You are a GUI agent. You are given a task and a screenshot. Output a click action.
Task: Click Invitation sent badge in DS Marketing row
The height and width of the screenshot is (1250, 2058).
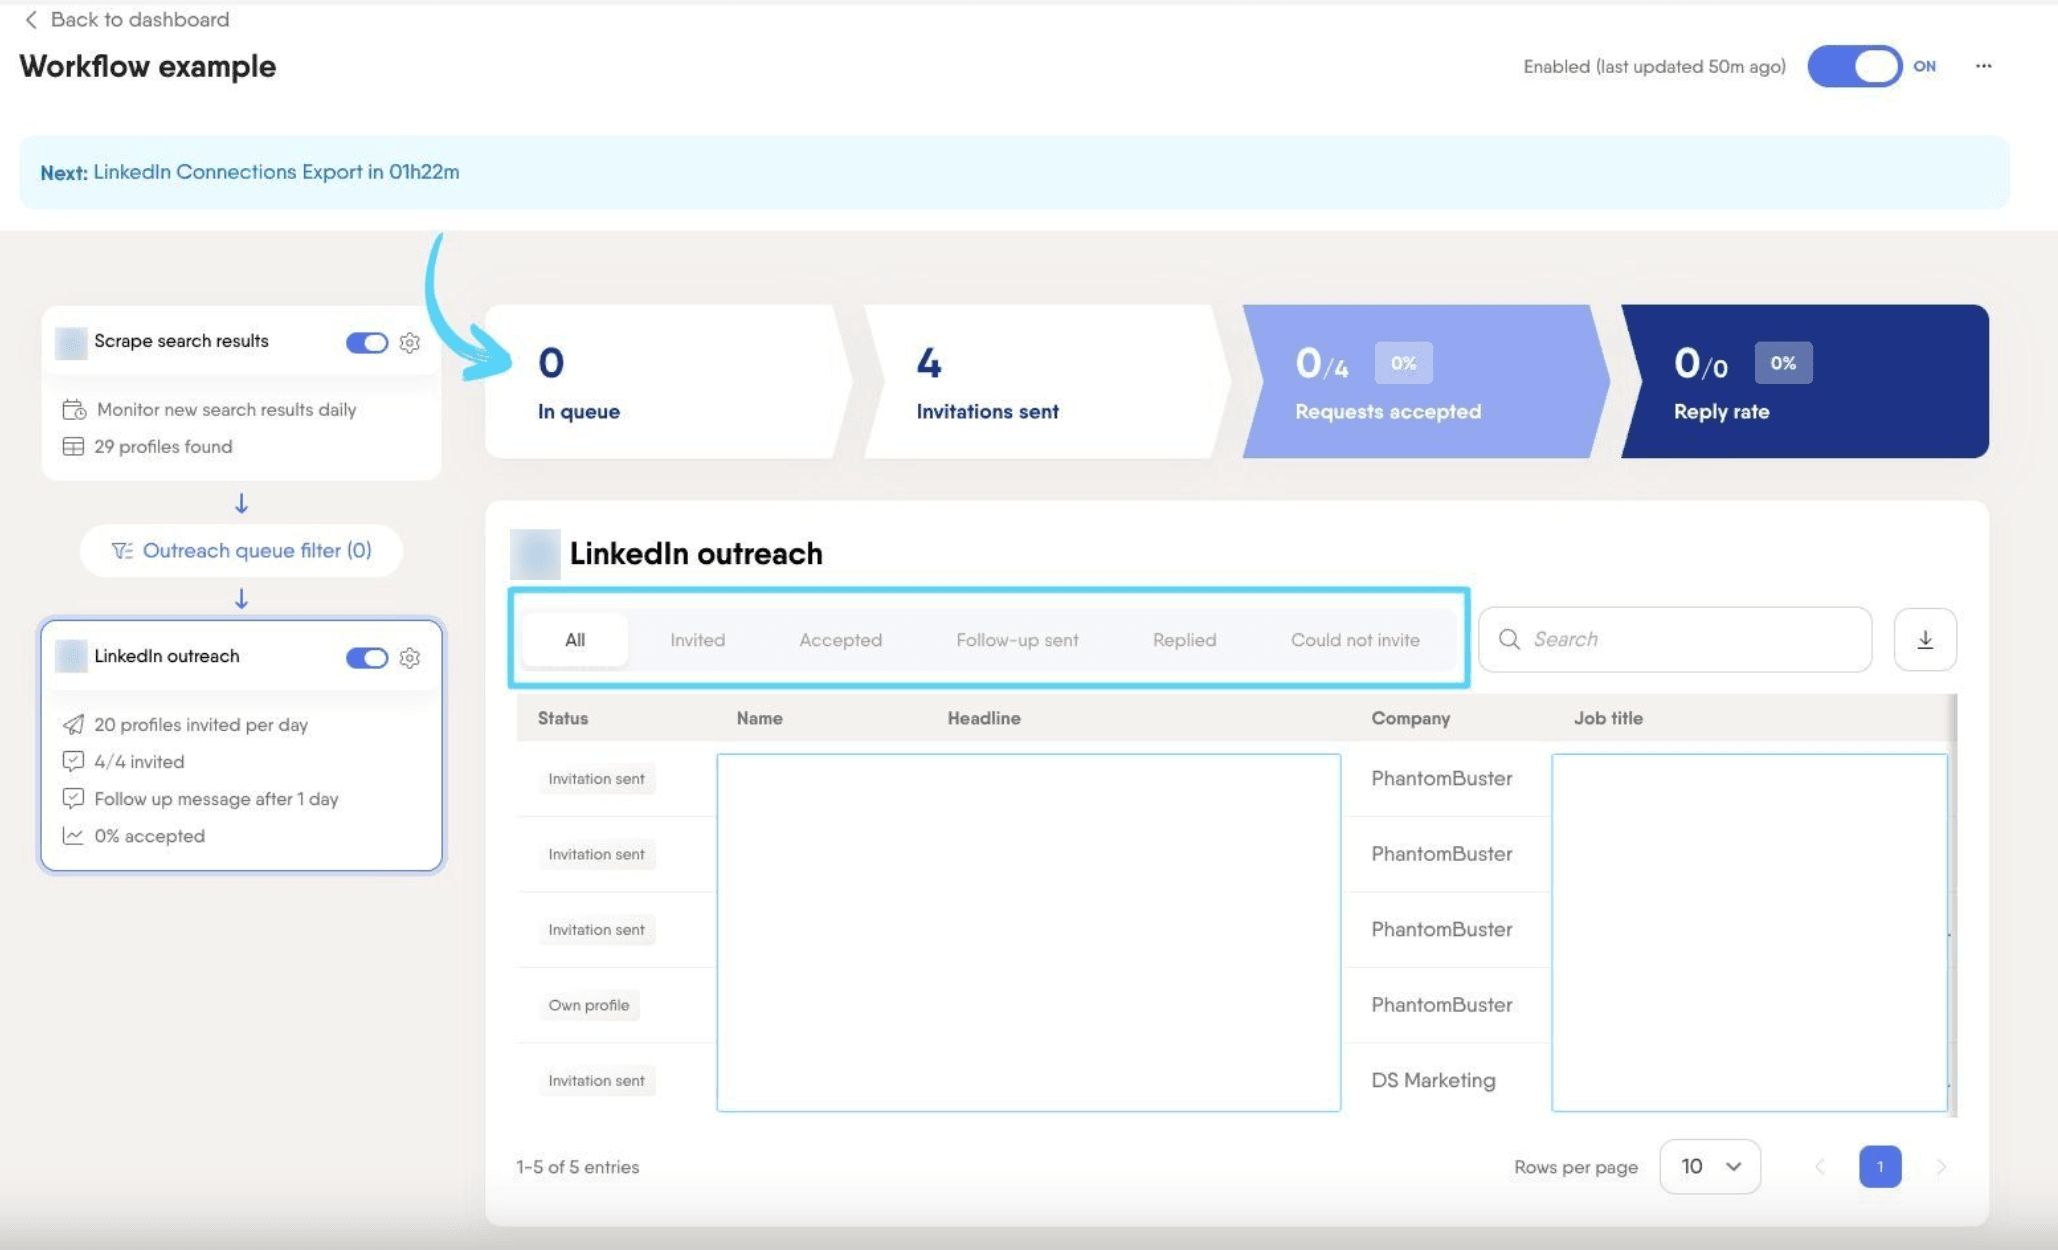coord(596,1080)
